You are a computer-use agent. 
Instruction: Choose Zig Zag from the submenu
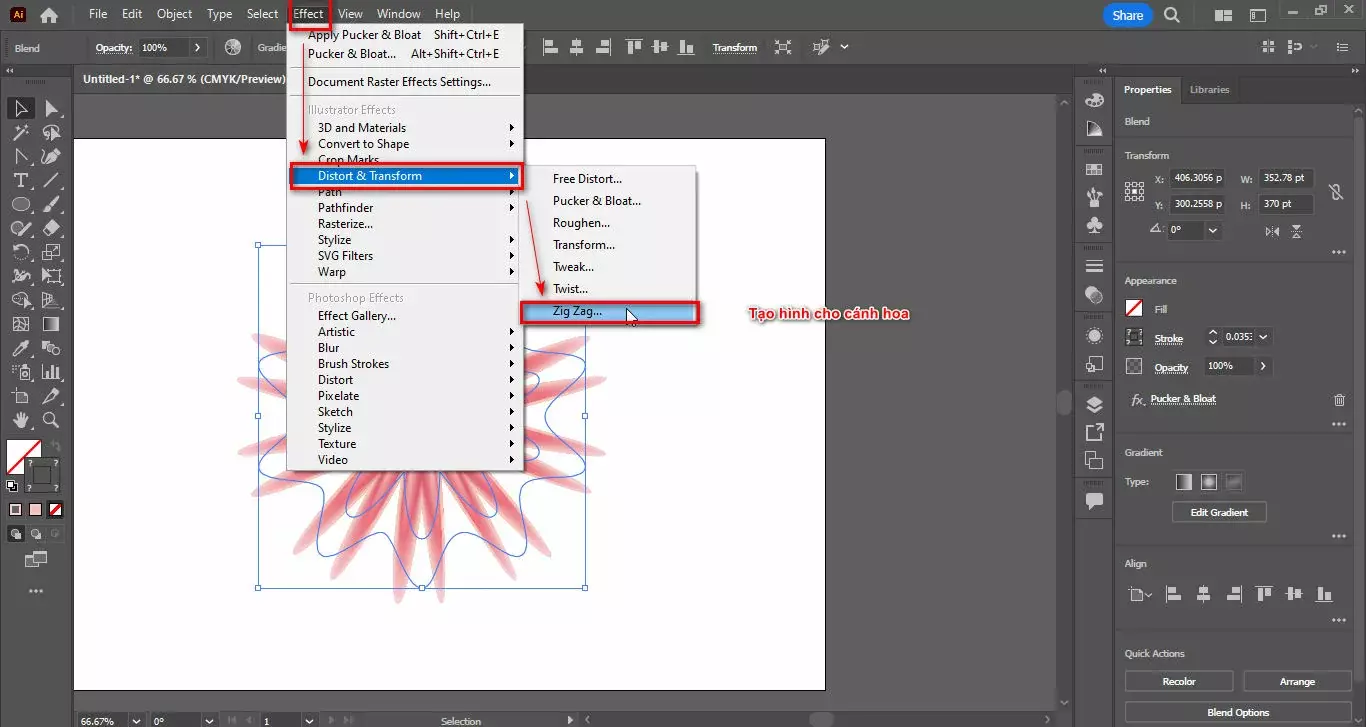point(578,312)
